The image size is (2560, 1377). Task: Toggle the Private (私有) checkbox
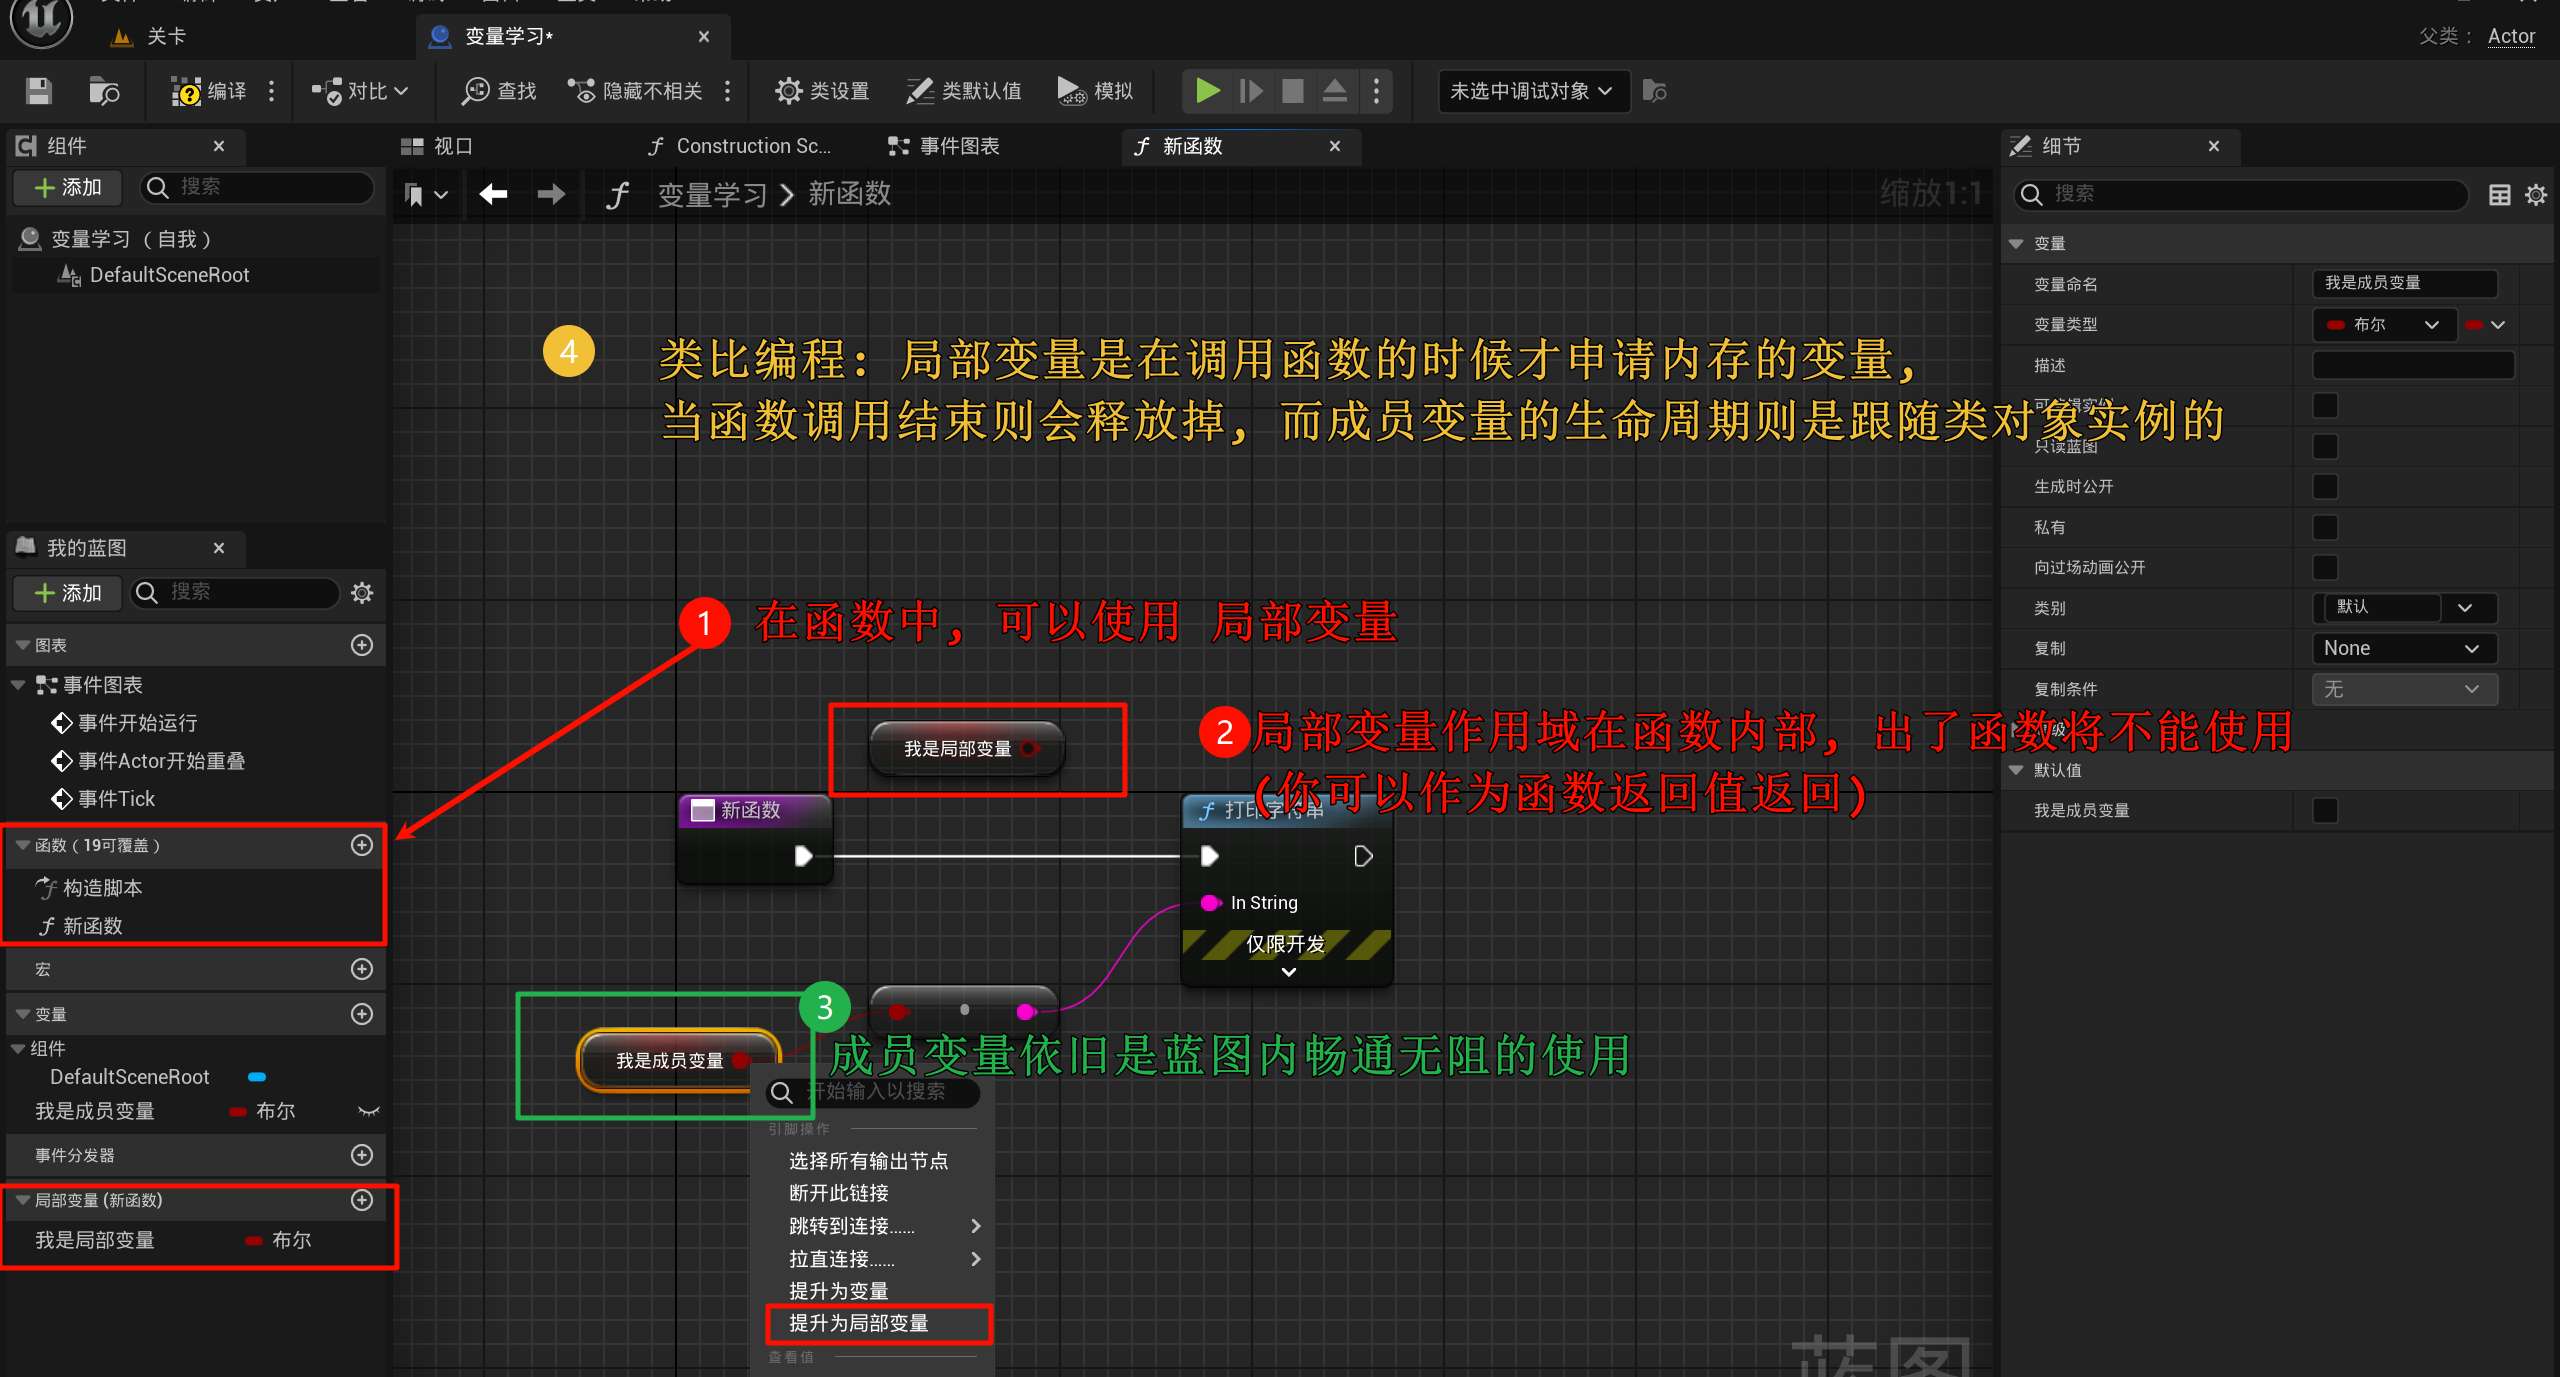point(2325,527)
